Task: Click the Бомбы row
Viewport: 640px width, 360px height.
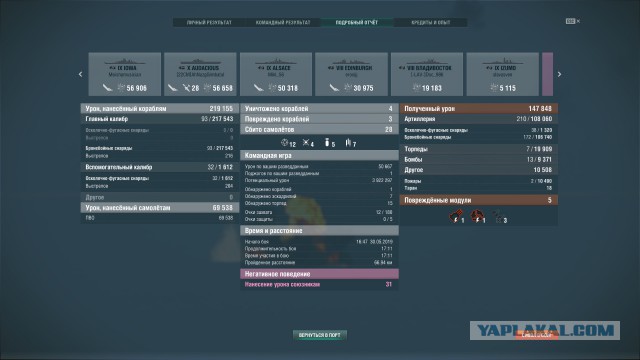Action: 478,159
